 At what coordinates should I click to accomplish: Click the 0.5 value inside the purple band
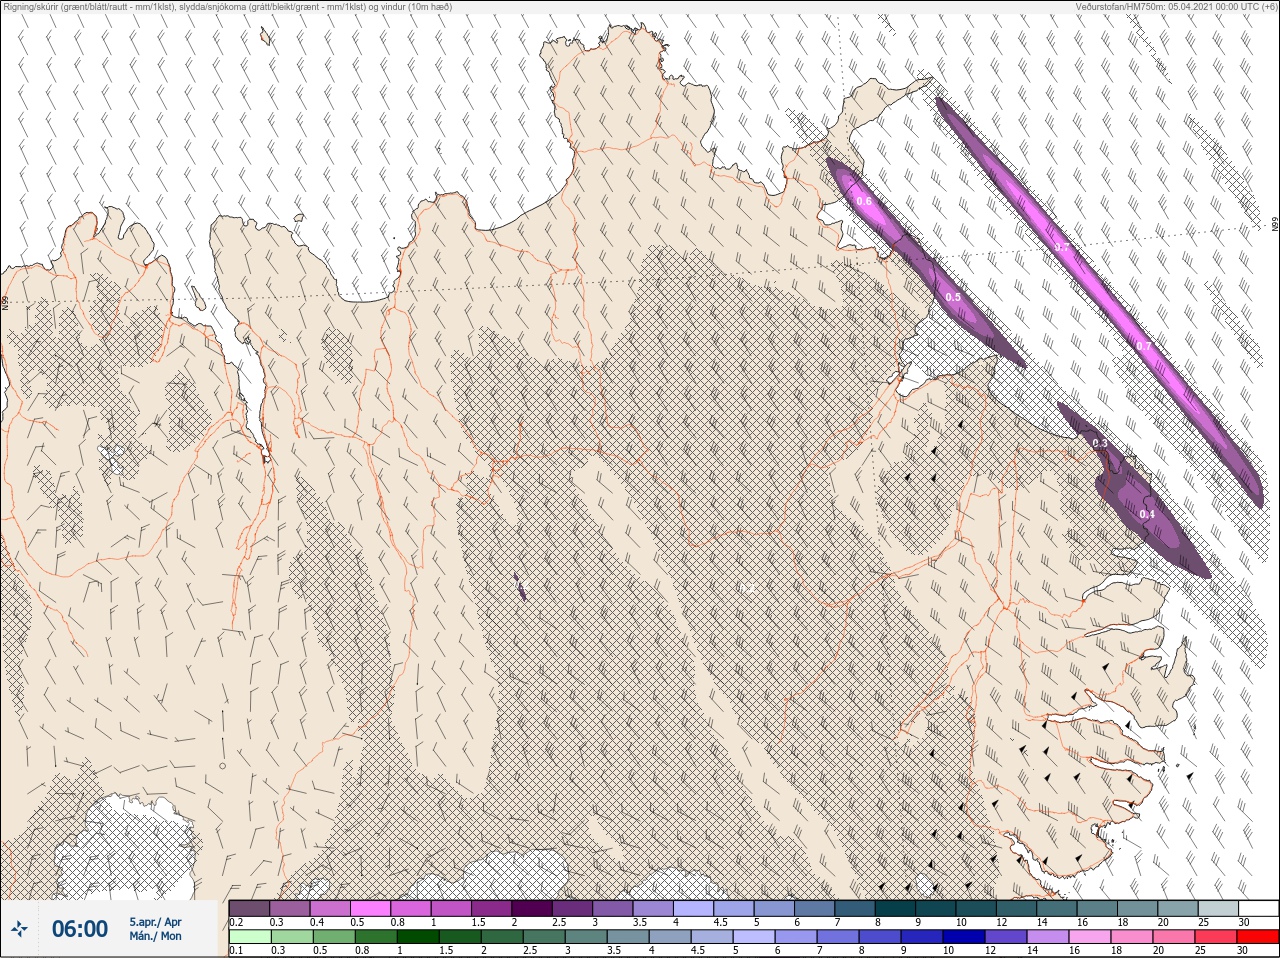tap(953, 297)
